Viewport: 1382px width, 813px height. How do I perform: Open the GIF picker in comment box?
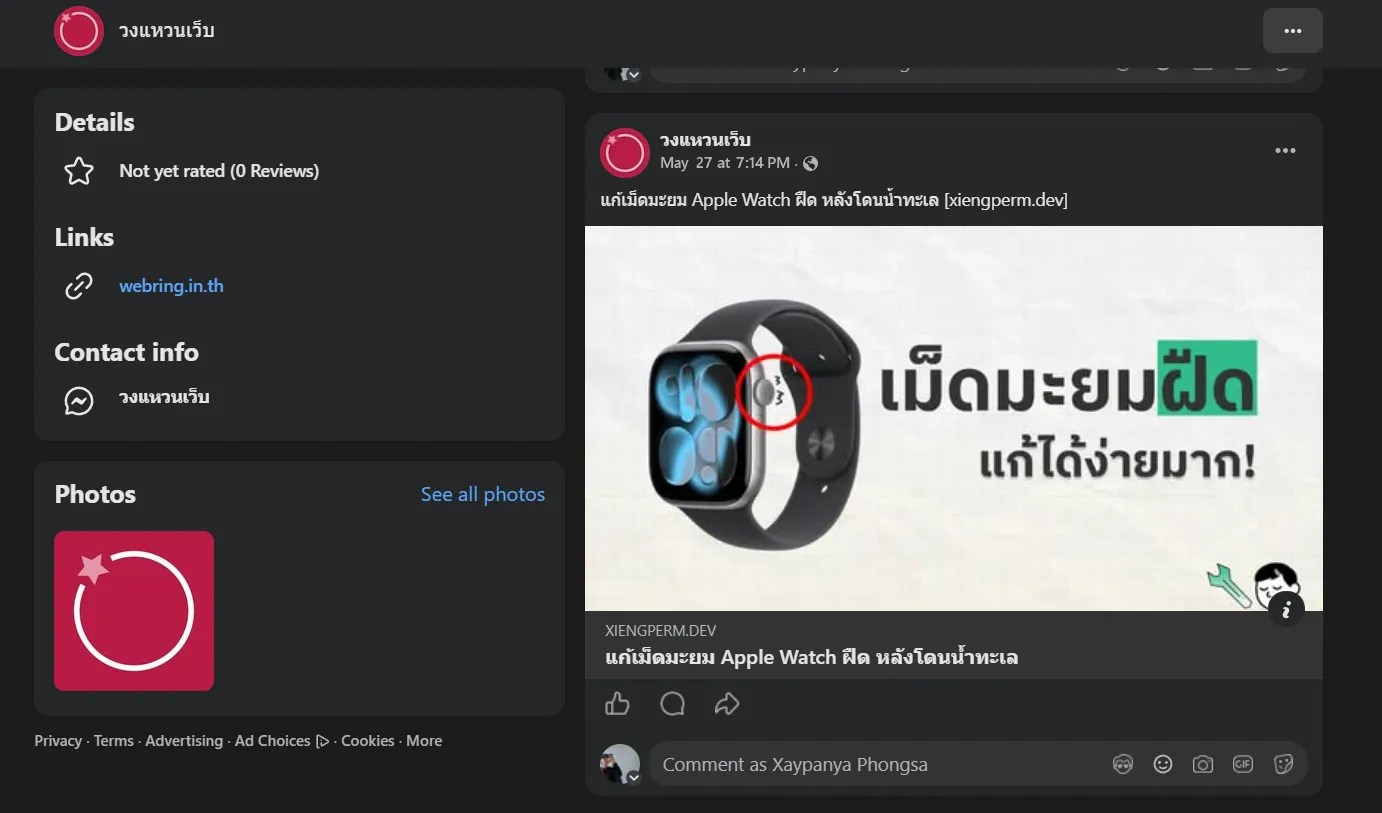tap(1243, 765)
